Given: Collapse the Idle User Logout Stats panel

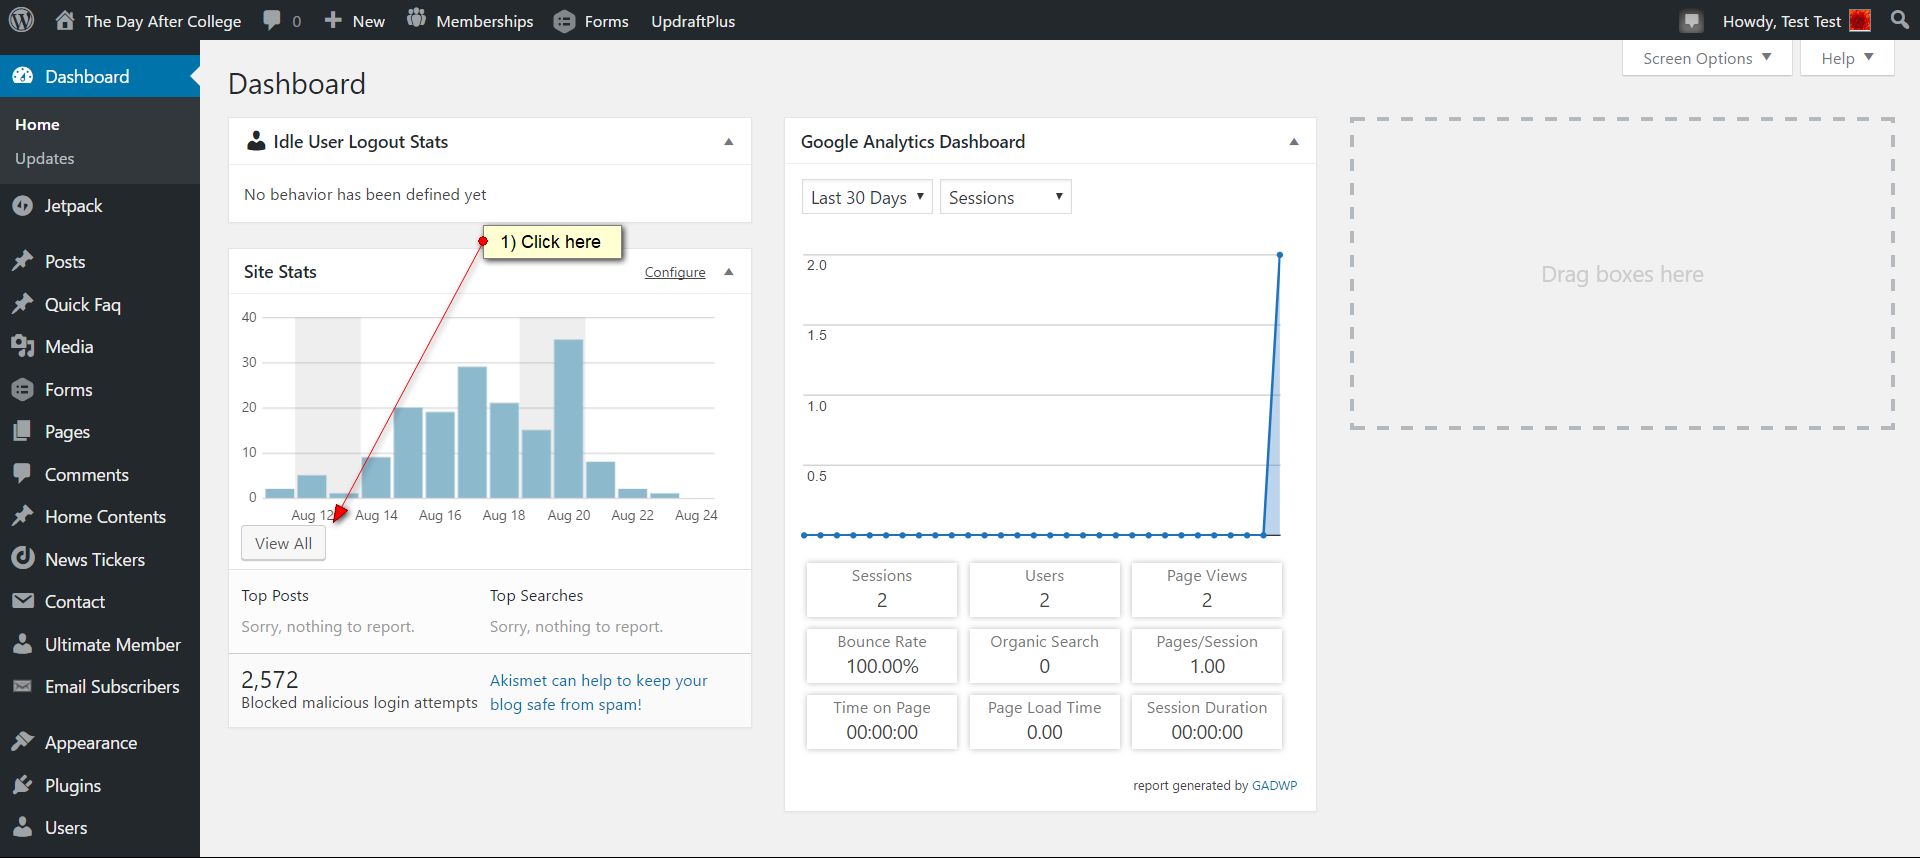Looking at the screenshot, I should pos(729,142).
